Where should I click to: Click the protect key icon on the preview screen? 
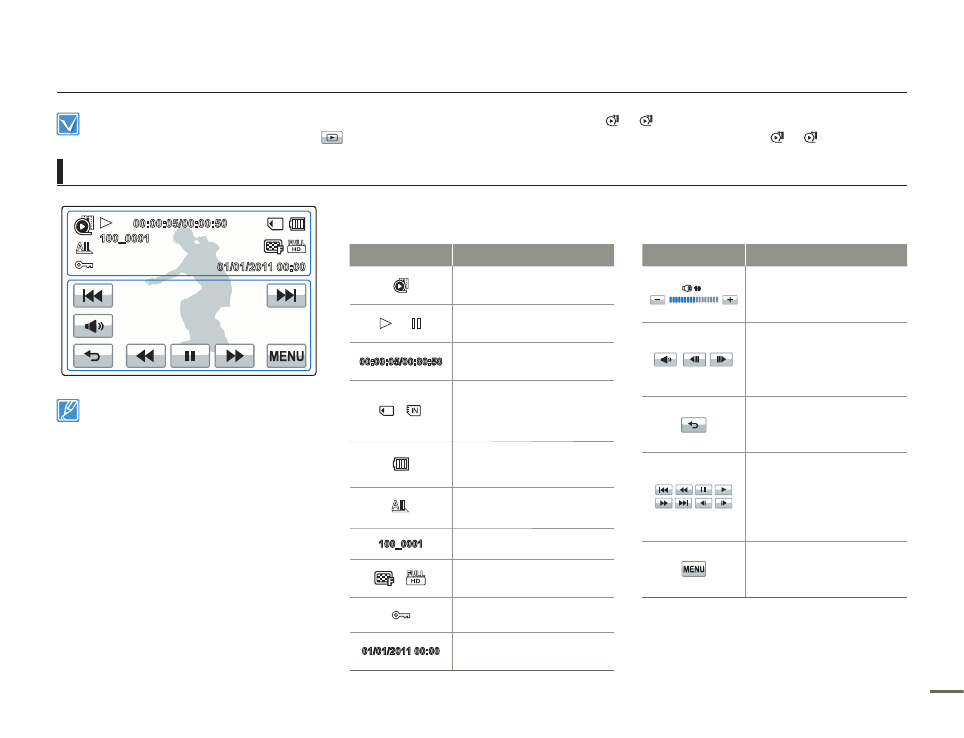(83, 267)
